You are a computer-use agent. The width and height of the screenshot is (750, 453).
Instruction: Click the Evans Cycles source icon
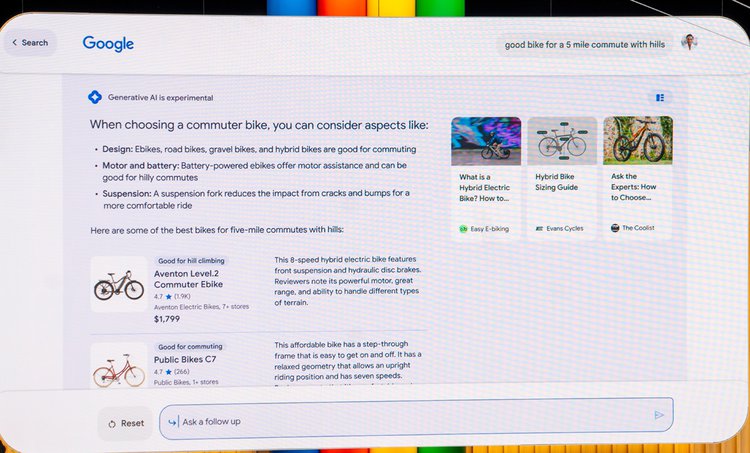(539, 229)
